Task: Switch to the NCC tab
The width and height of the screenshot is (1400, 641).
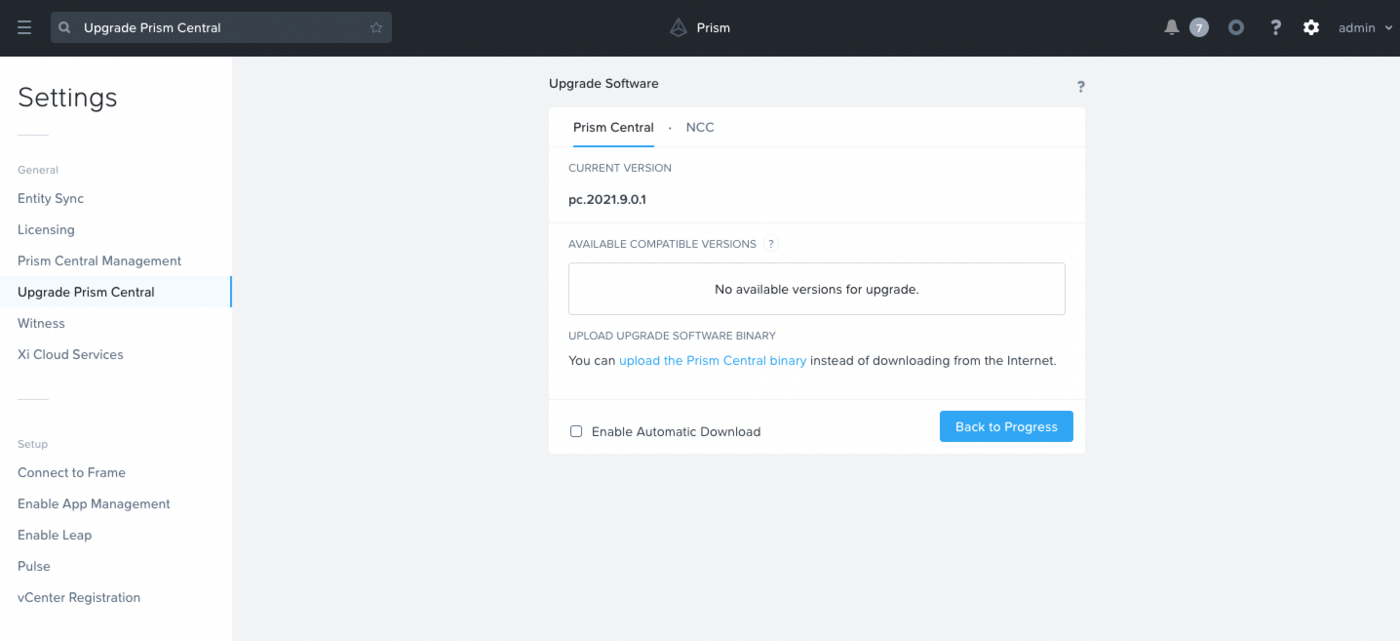Action: 700,128
